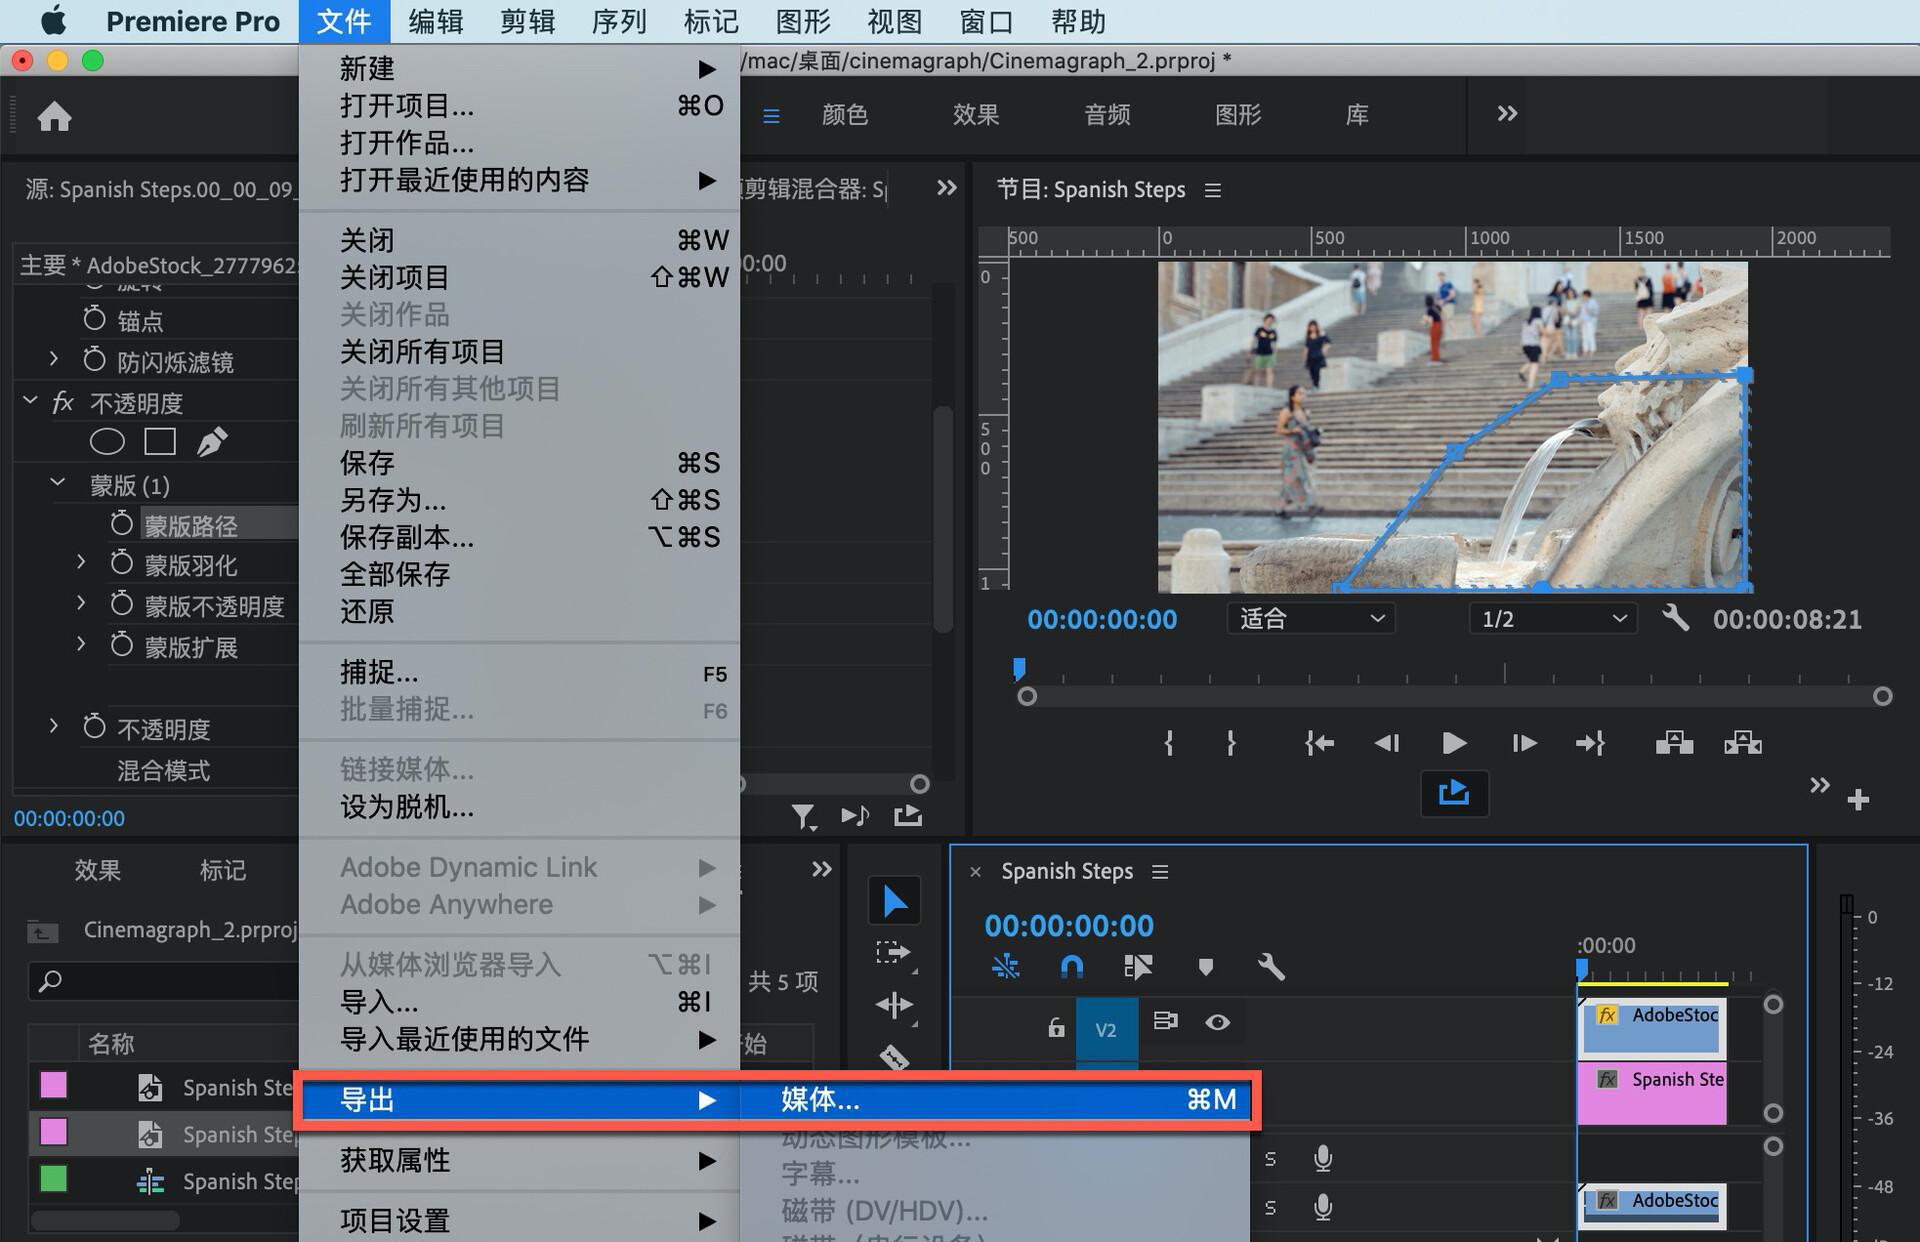The width and height of the screenshot is (1920, 1242).
Task: Toggle the stopwatch for 蒙版羽化
Action: point(121,563)
